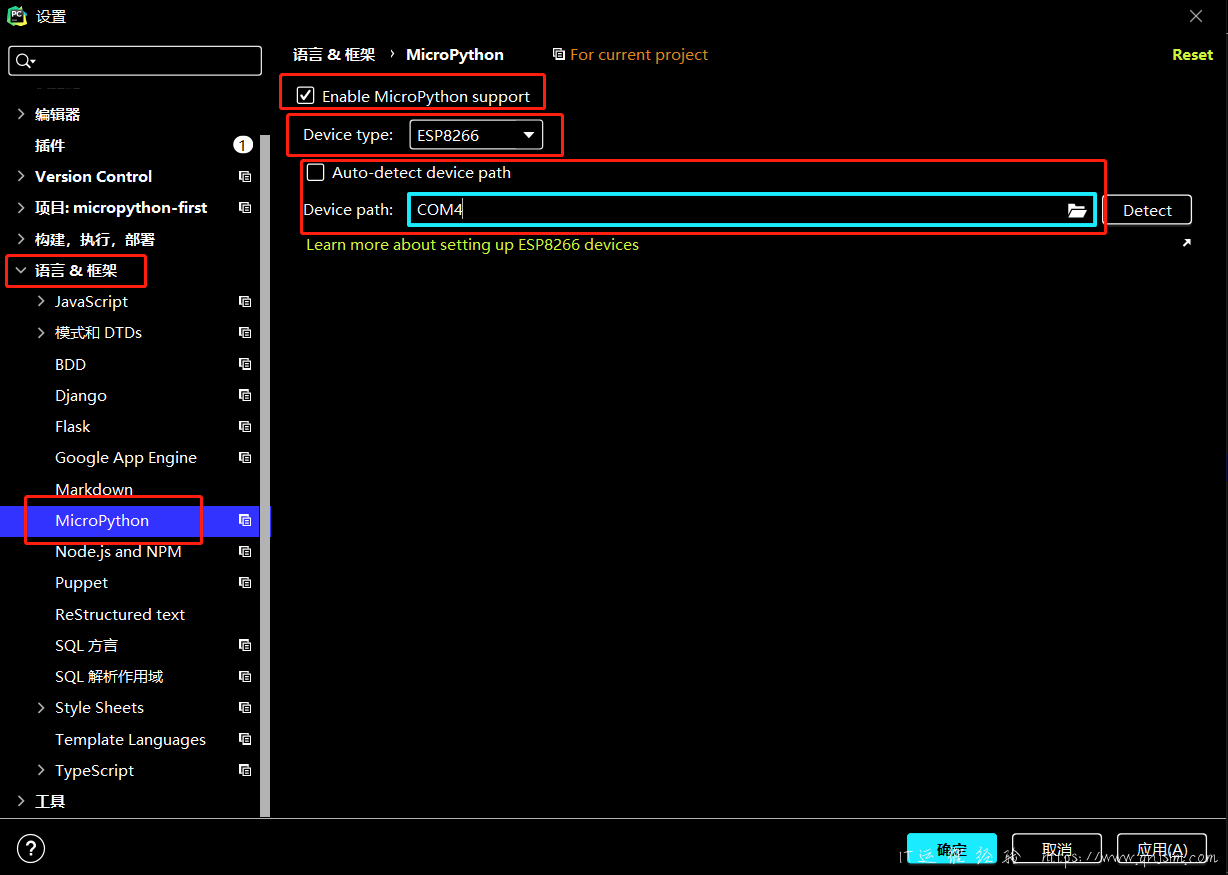Screen dimensions: 1228x875
Task: Expand the 模式和 DTDs node arrow
Action: coord(41,332)
